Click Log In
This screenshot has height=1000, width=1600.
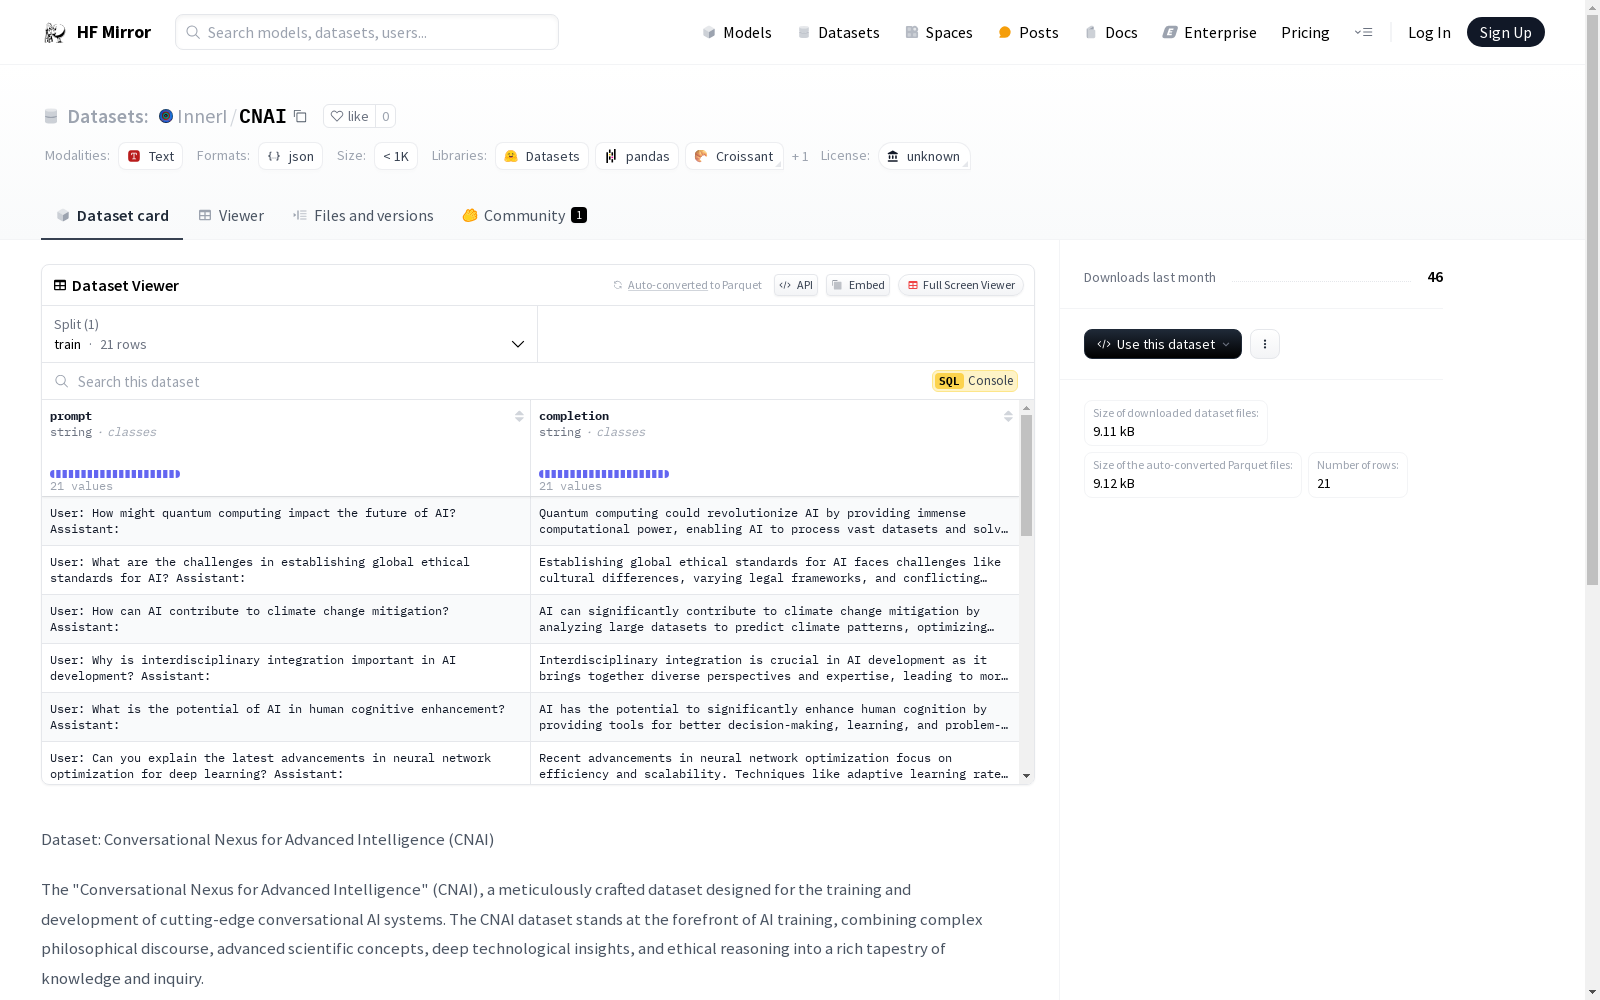pyautogui.click(x=1429, y=32)
